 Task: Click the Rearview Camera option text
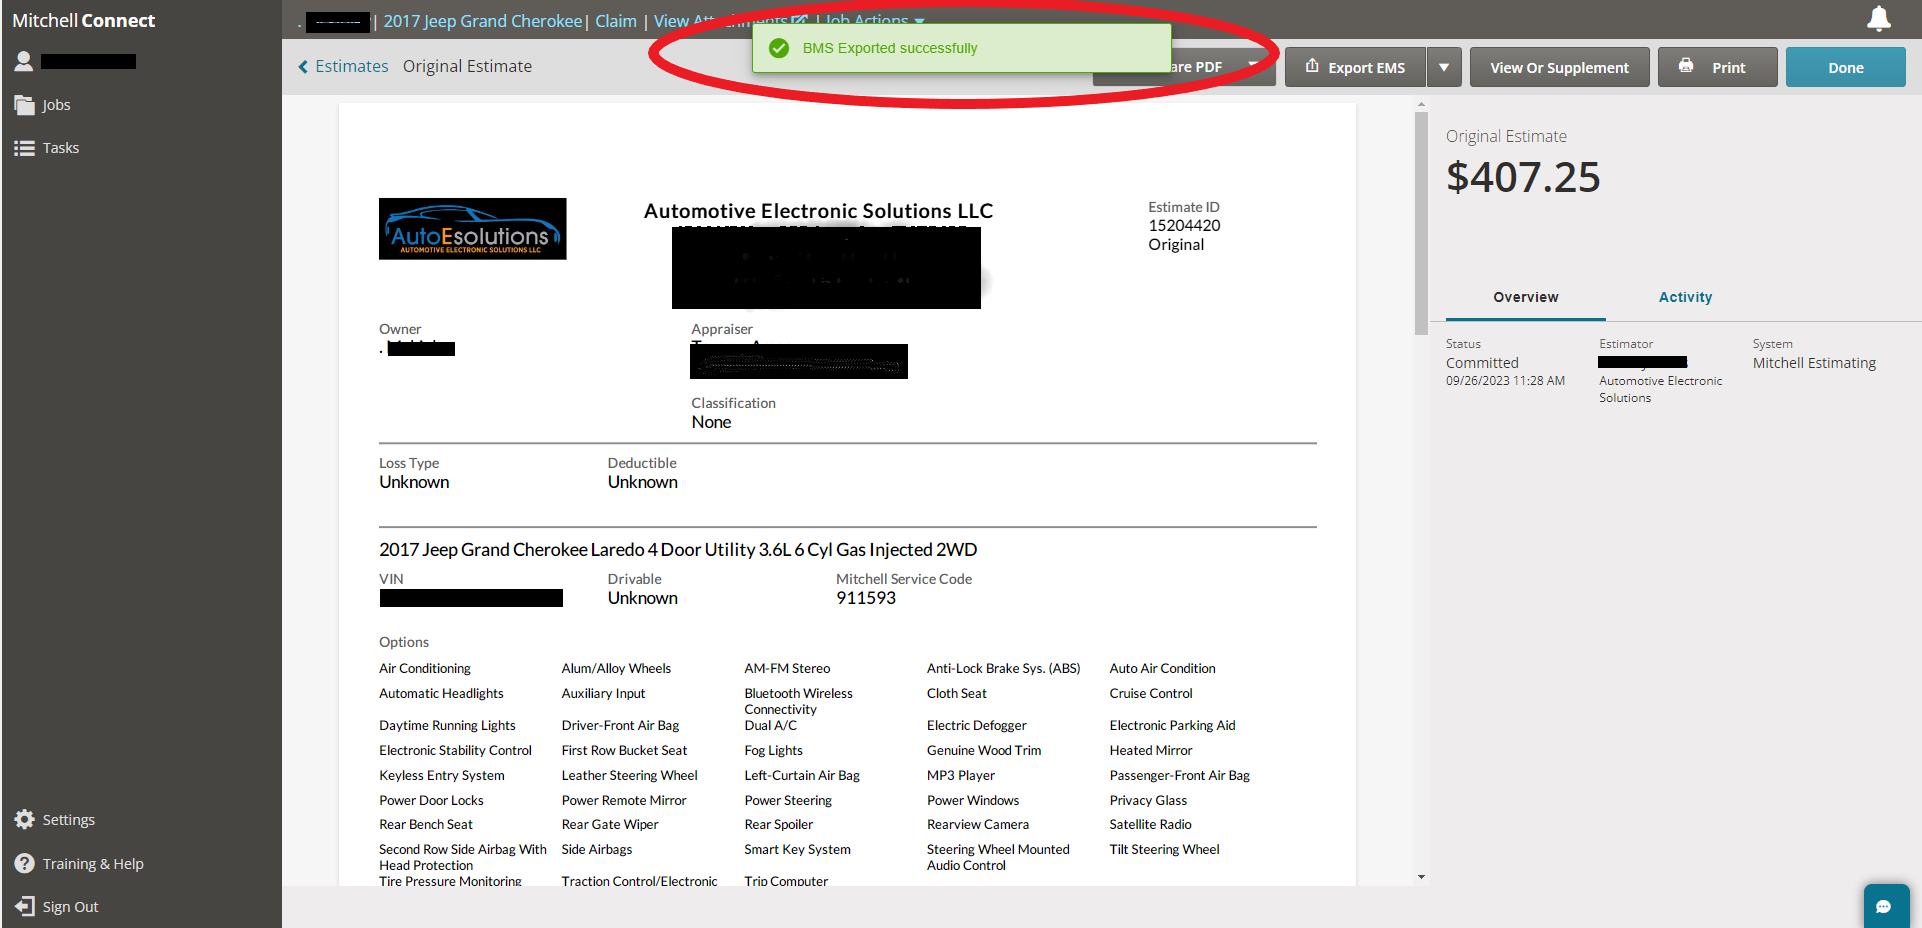point(977,824)
